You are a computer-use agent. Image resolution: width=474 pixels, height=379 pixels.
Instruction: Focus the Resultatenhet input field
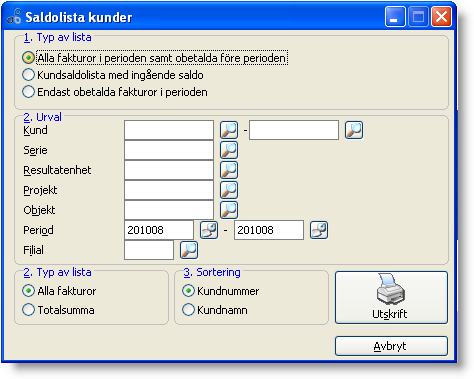point(169,170)
